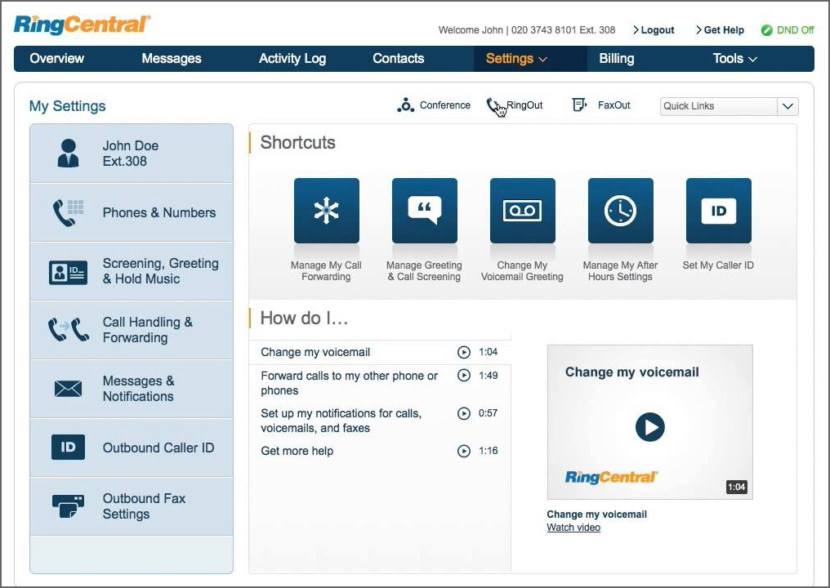
Task: Select the Call Handling & Forwarding label
Action: coord(147,330)
